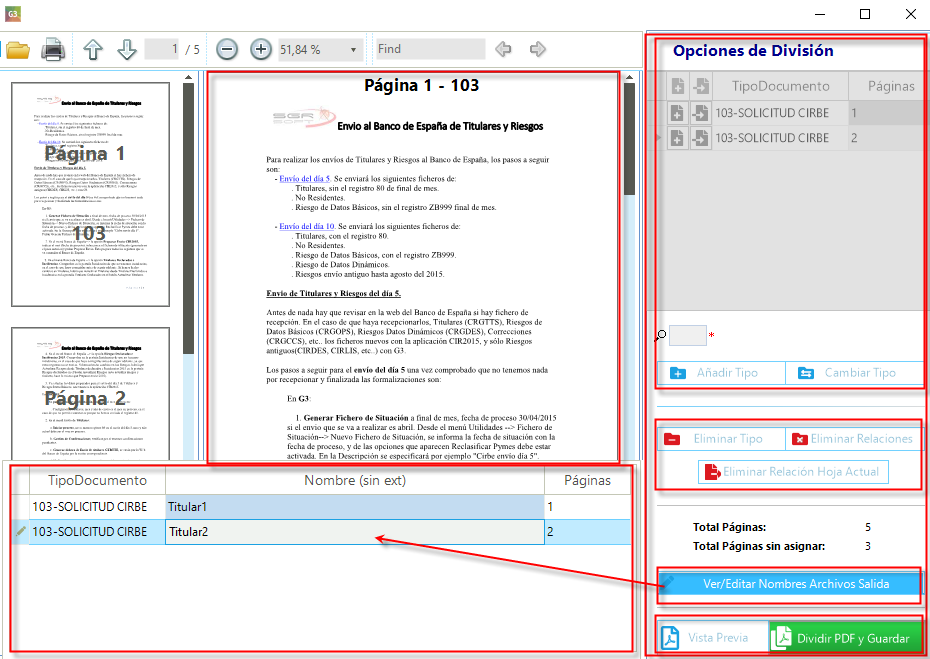
Task: Click insert-page icon for the page 1 row
Action: [x=700, y=112]
